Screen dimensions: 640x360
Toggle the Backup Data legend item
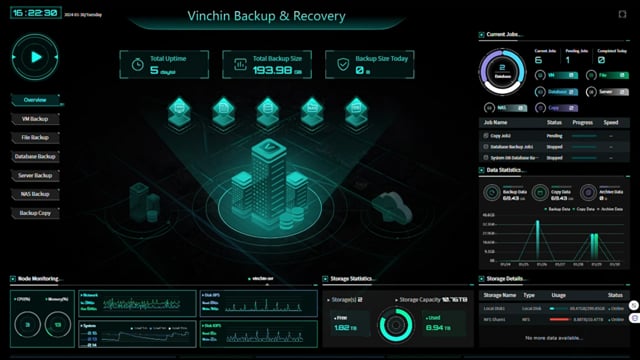pyautogui.click(x=558, y=209)
